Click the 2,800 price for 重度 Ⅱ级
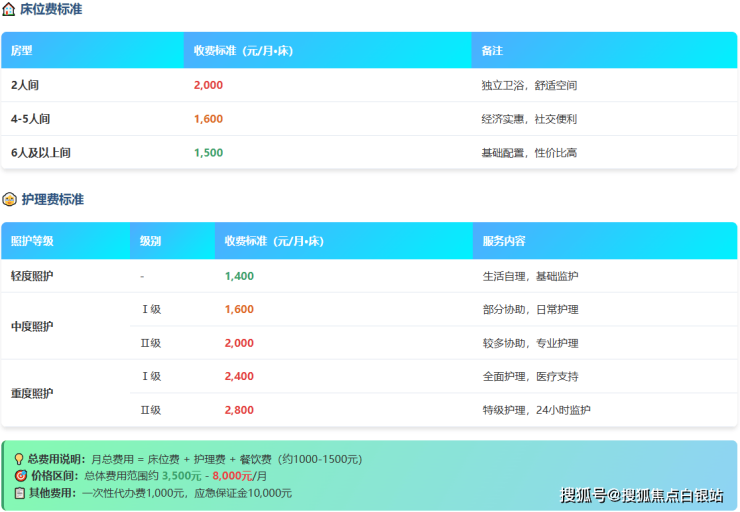Image resolution: width=740 pixels, height=512 pixels. pyautogui.click(x=239, y=410)
